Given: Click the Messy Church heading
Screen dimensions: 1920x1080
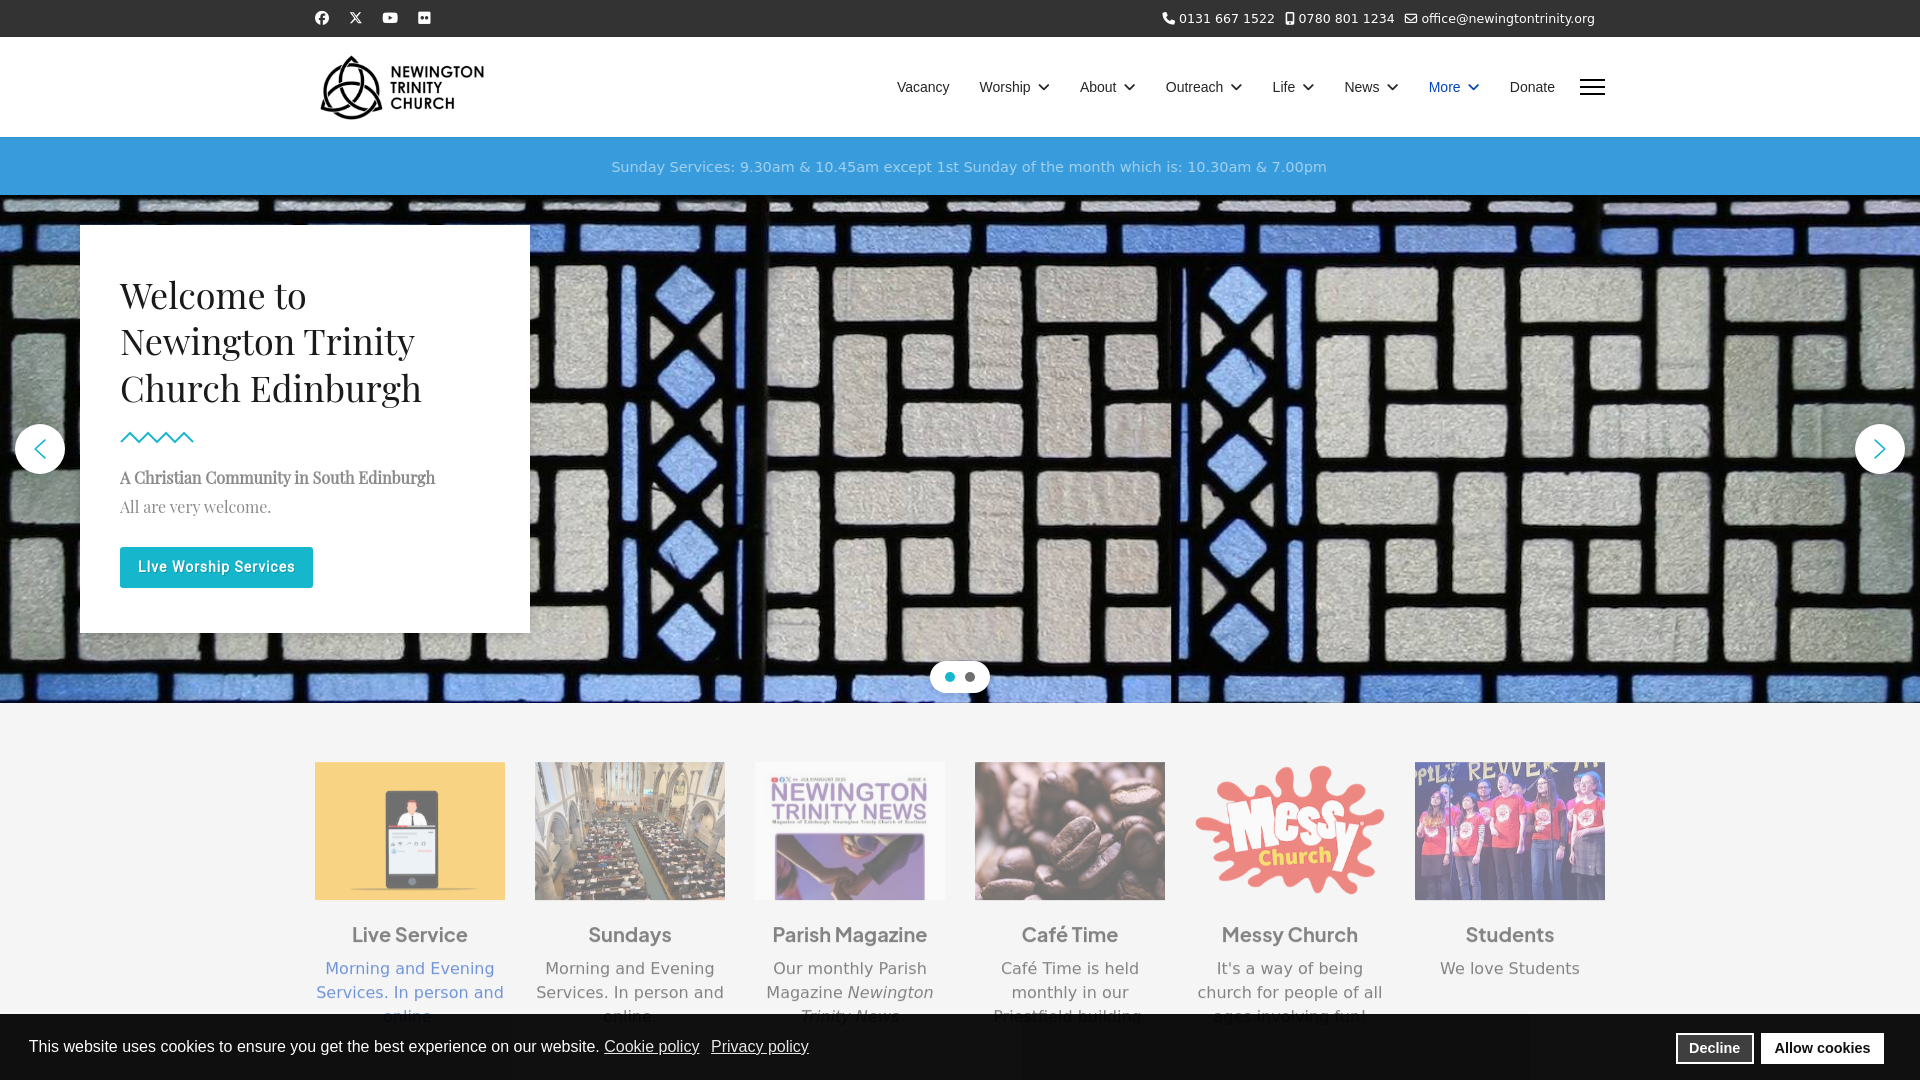Looking at the screenshot, I should 1290,935.
